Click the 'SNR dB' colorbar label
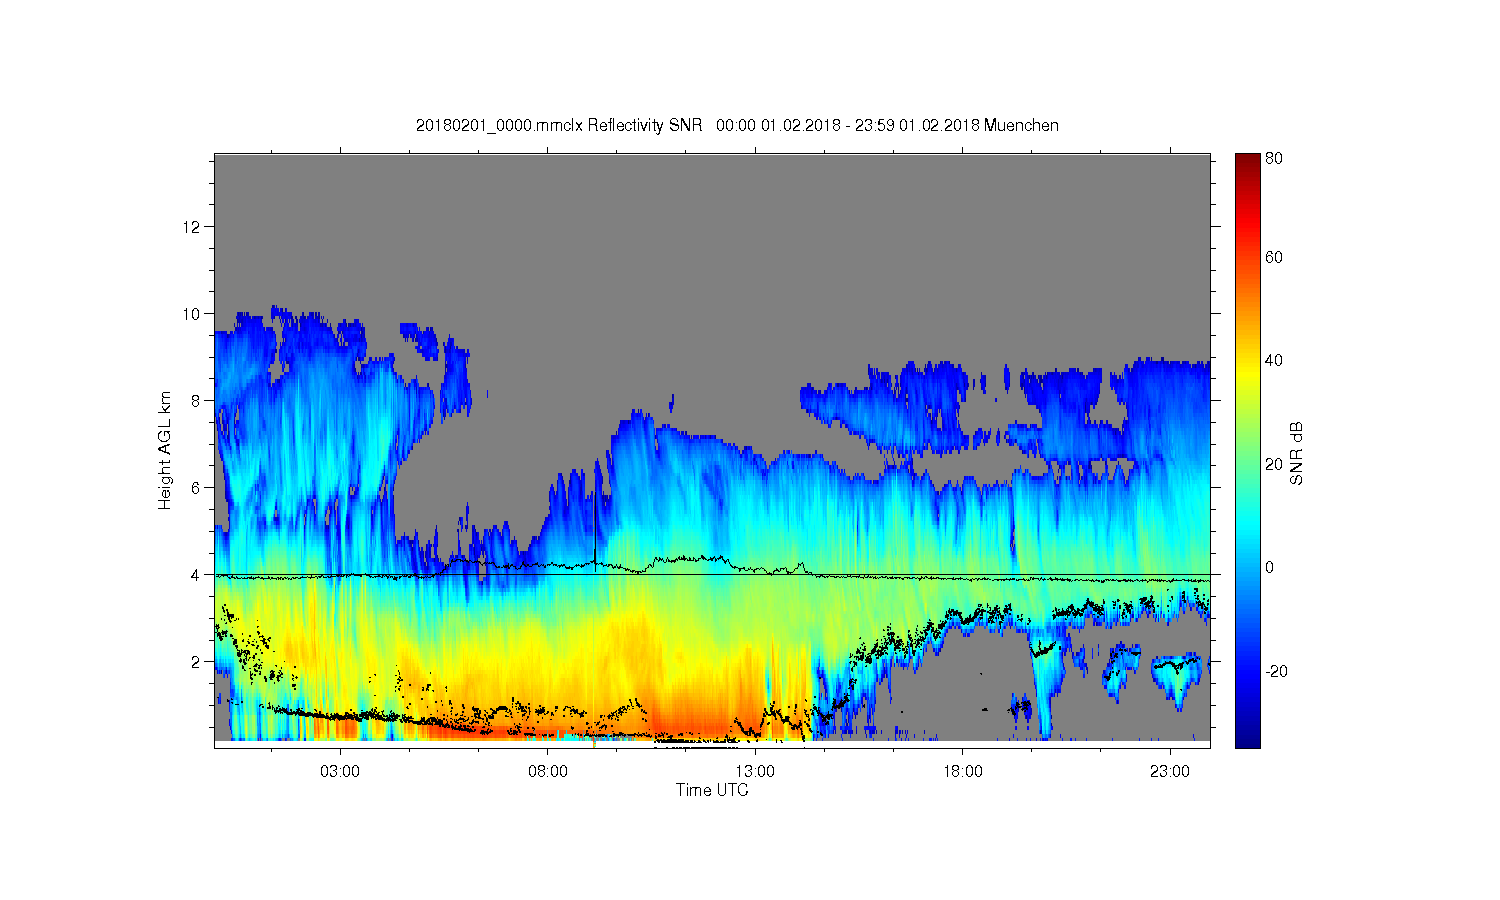 point(1297,454)
